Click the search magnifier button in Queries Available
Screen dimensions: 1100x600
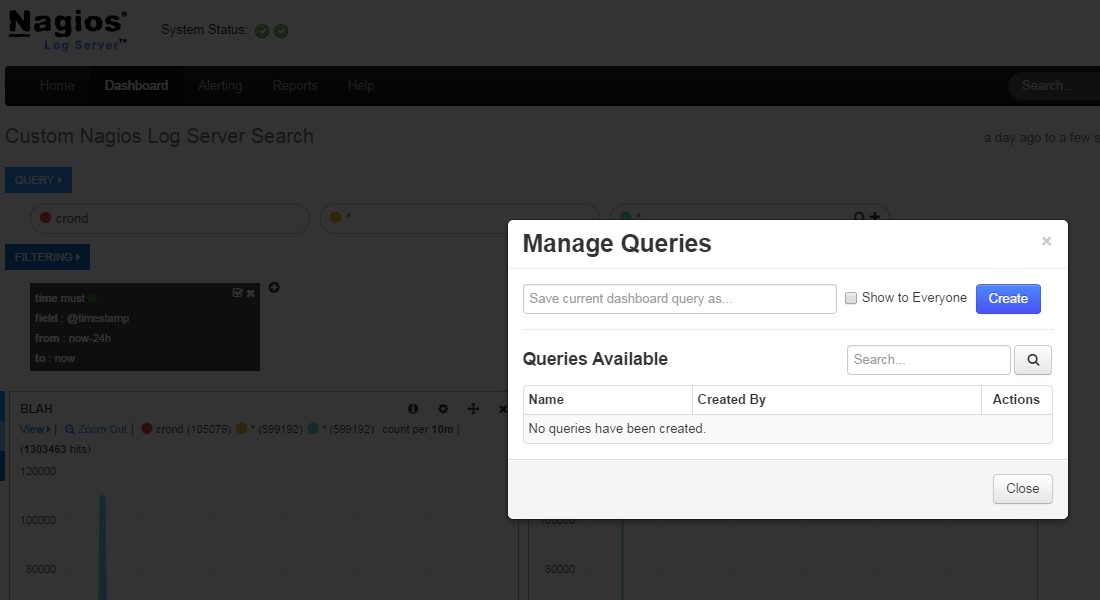pos(1033,360)
